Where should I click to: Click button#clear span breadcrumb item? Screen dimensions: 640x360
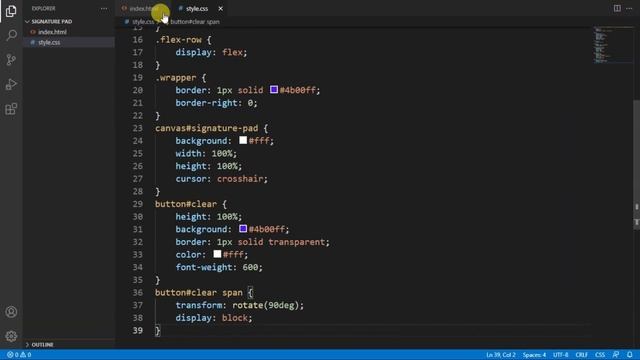point(195,22)
